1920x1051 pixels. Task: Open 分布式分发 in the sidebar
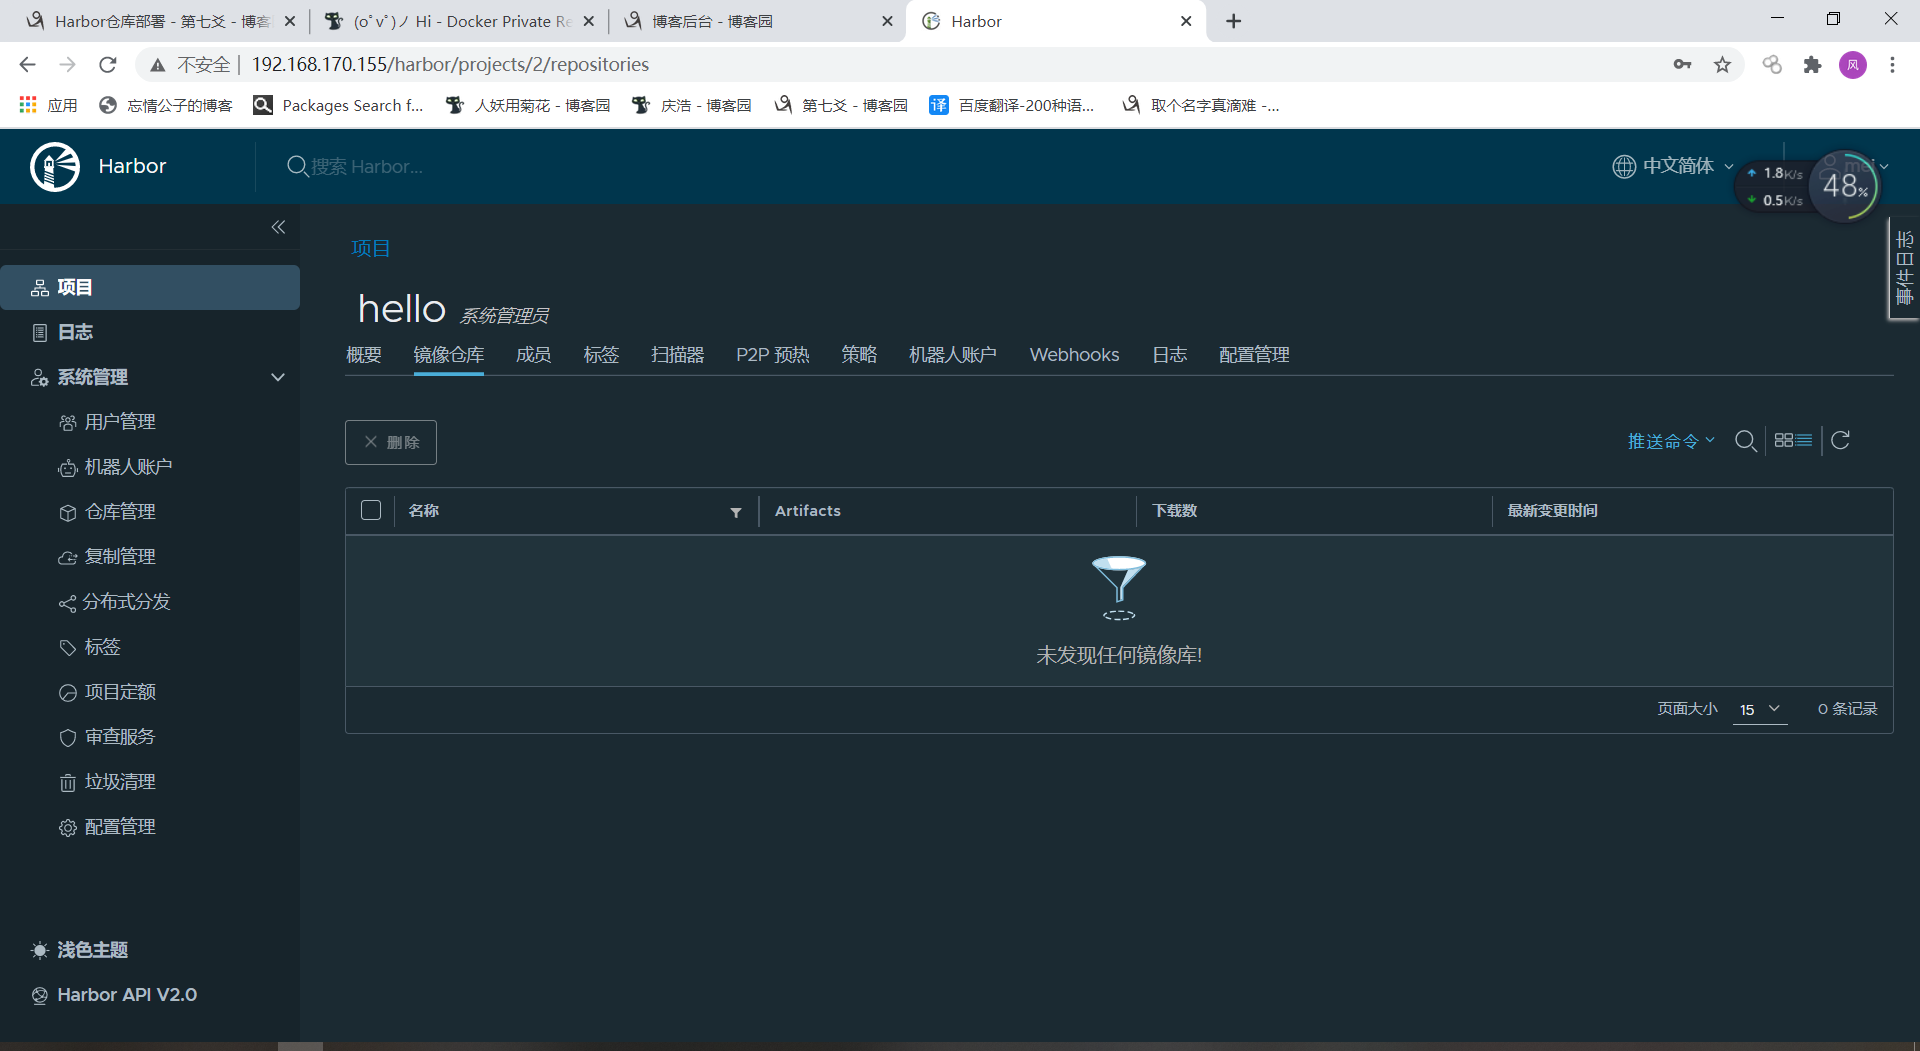[114, 602]
